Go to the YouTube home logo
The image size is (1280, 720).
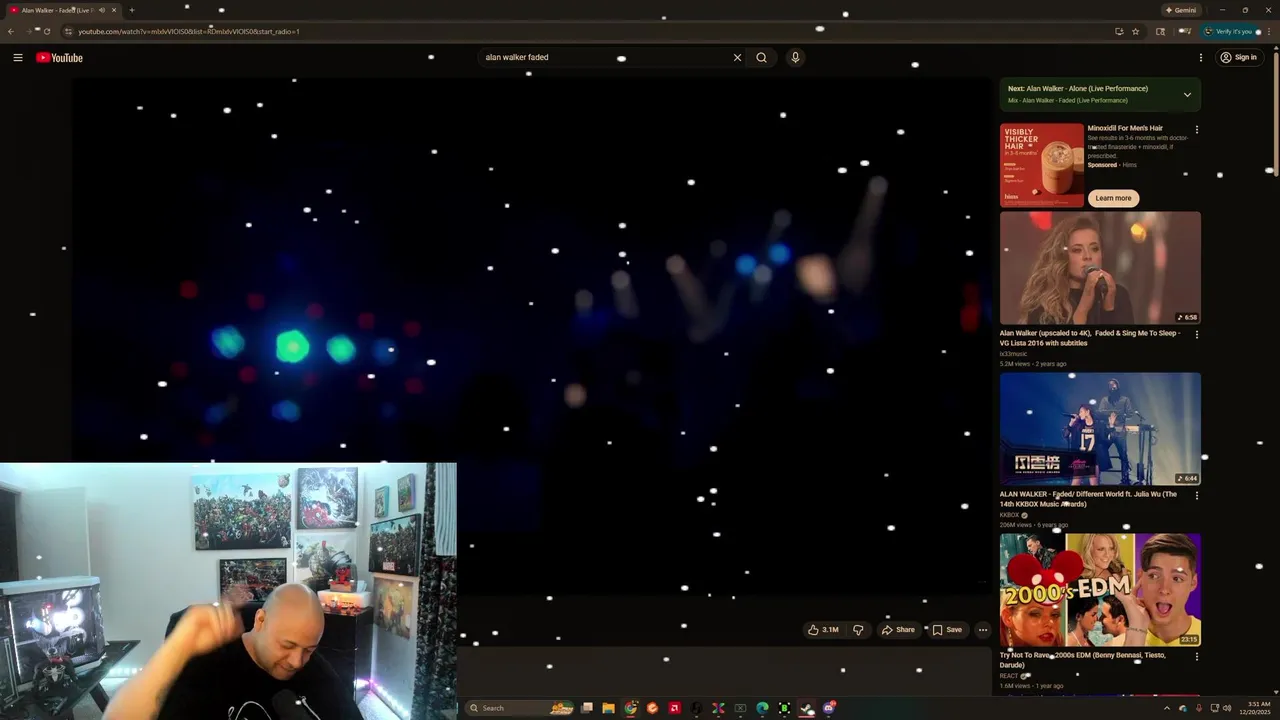(x=59, y=58)
